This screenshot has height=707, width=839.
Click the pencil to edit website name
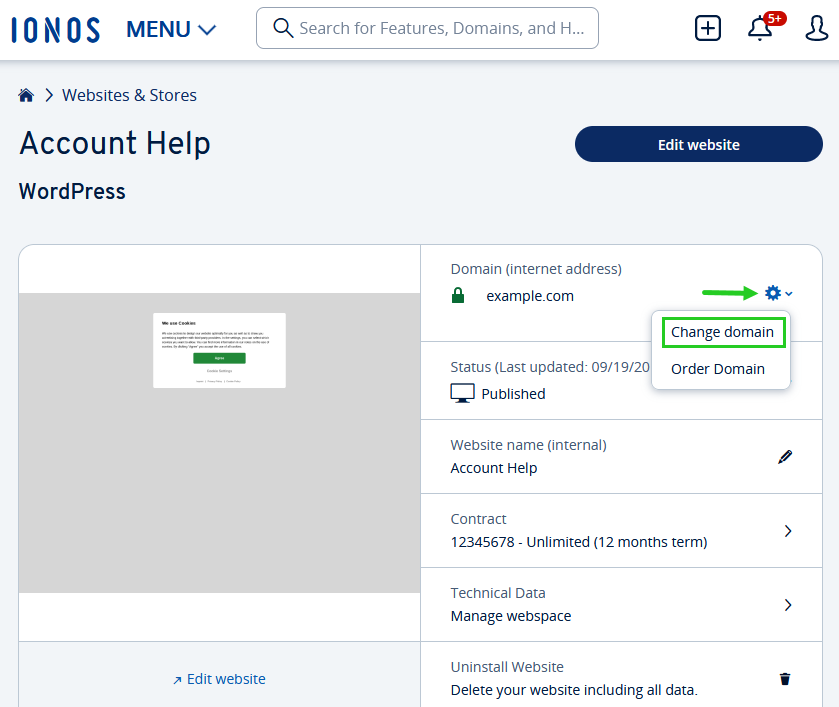point(785,457)
